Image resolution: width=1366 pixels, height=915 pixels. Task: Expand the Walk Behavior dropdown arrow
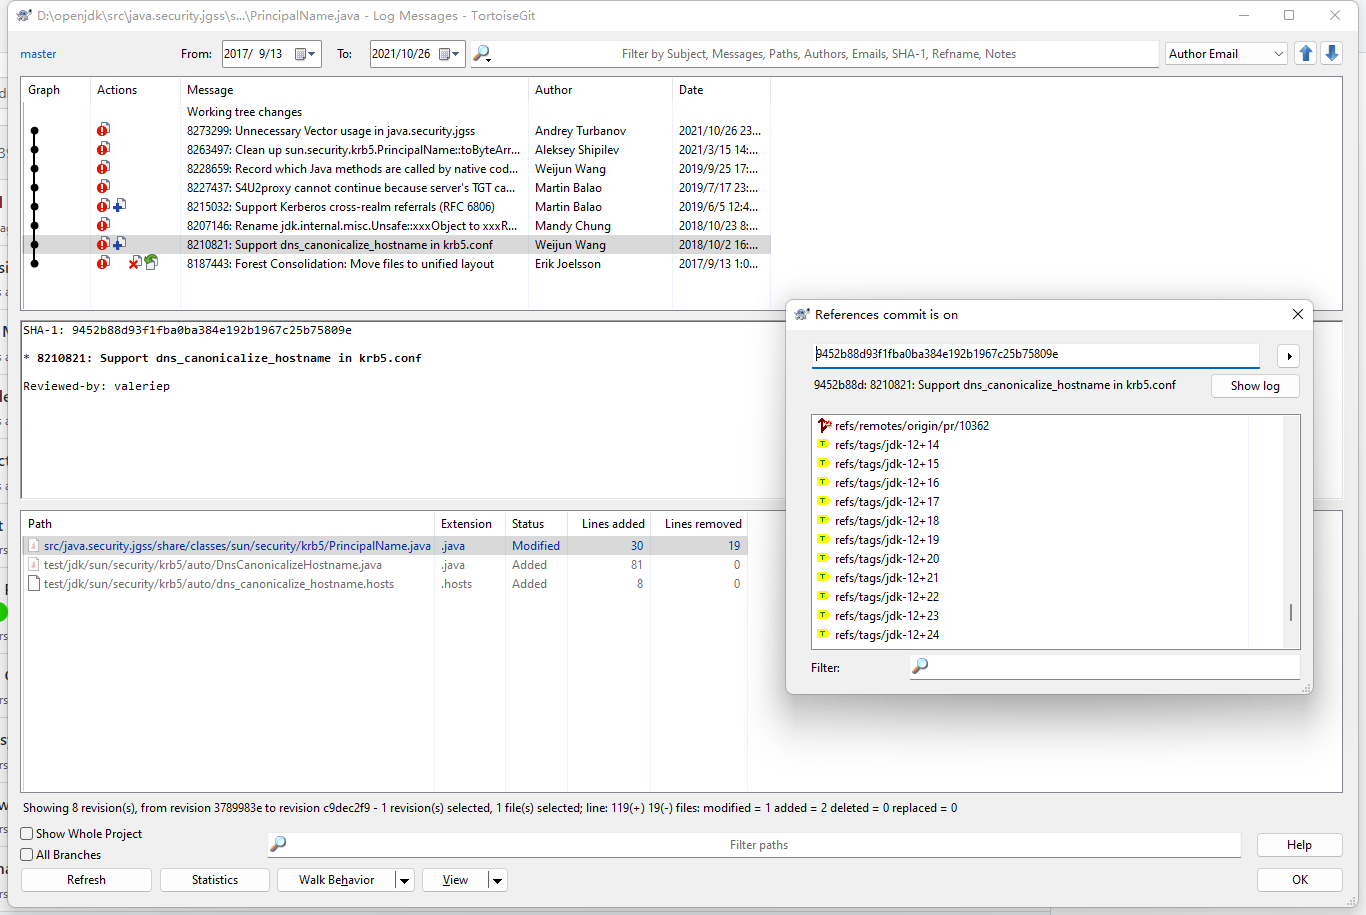click(x=404, y=880)
